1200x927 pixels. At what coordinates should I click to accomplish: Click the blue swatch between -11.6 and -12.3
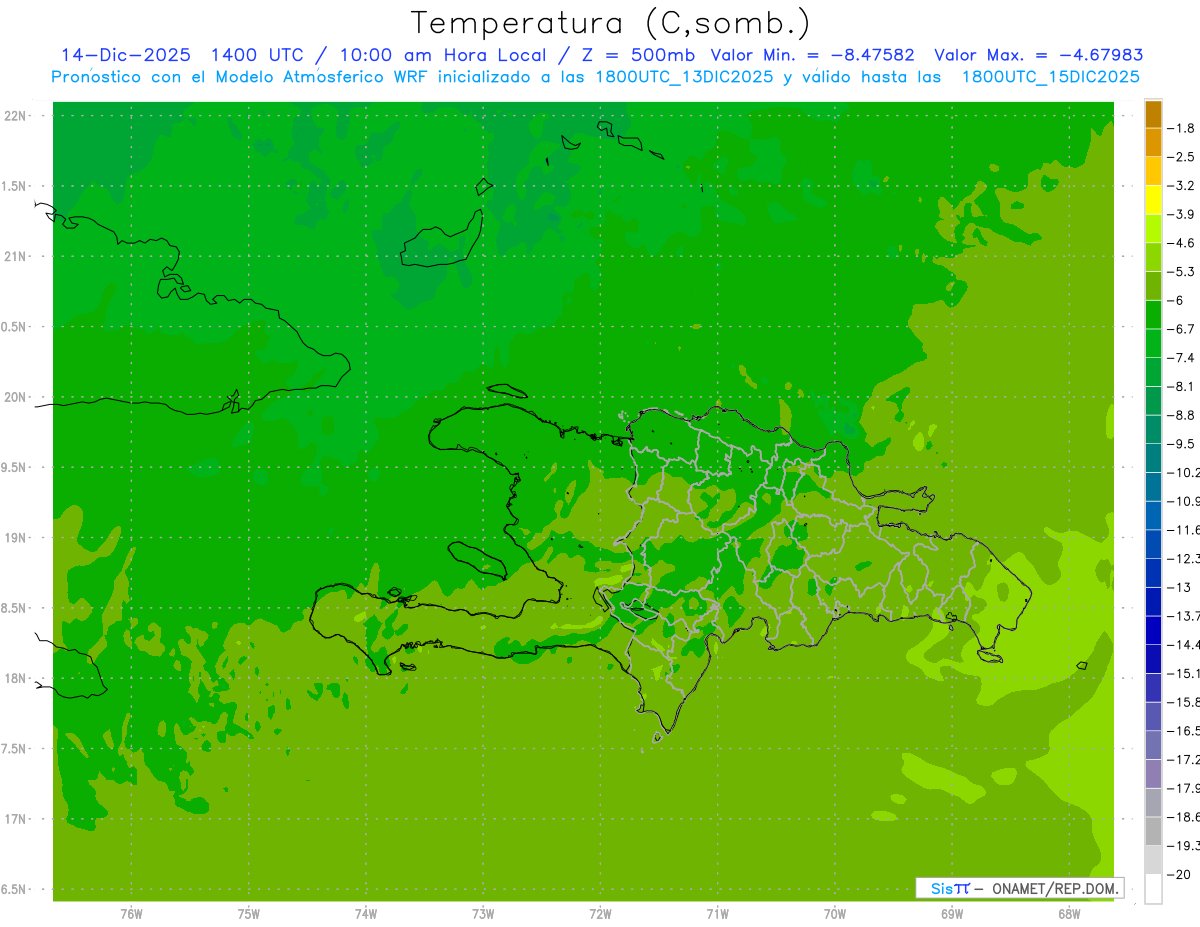pos(1153,544)
